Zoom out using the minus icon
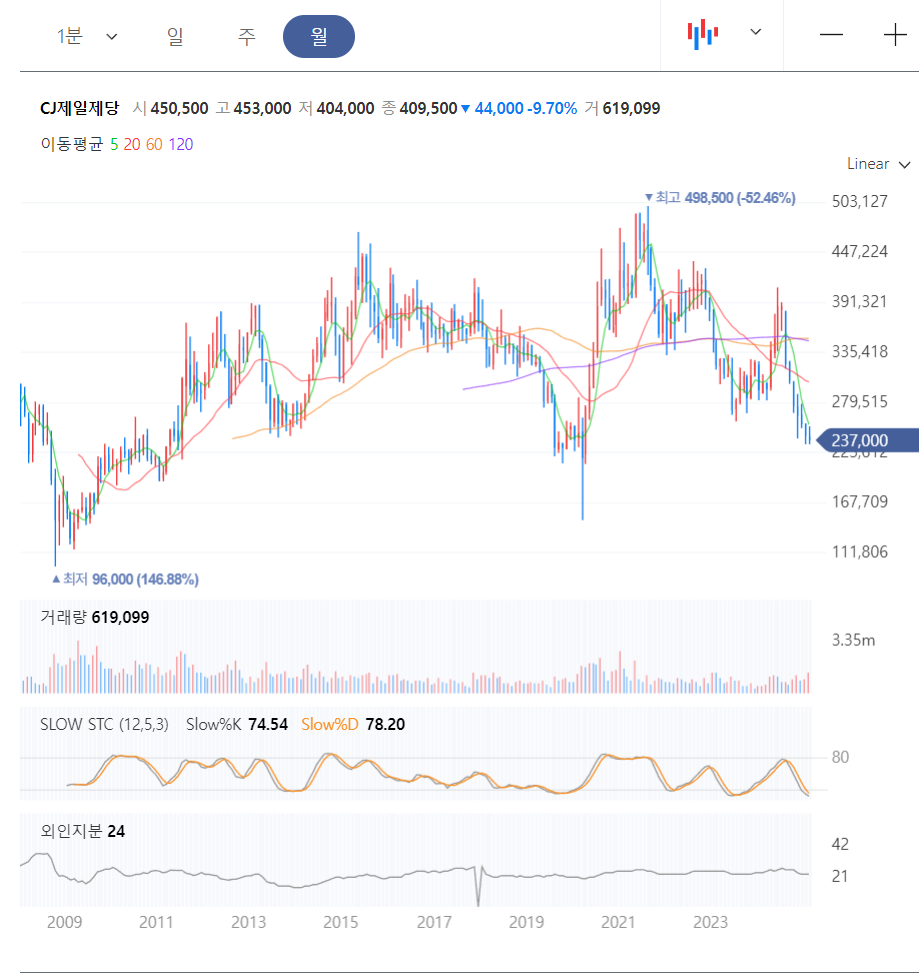919x975 pixels. point(831,35)
